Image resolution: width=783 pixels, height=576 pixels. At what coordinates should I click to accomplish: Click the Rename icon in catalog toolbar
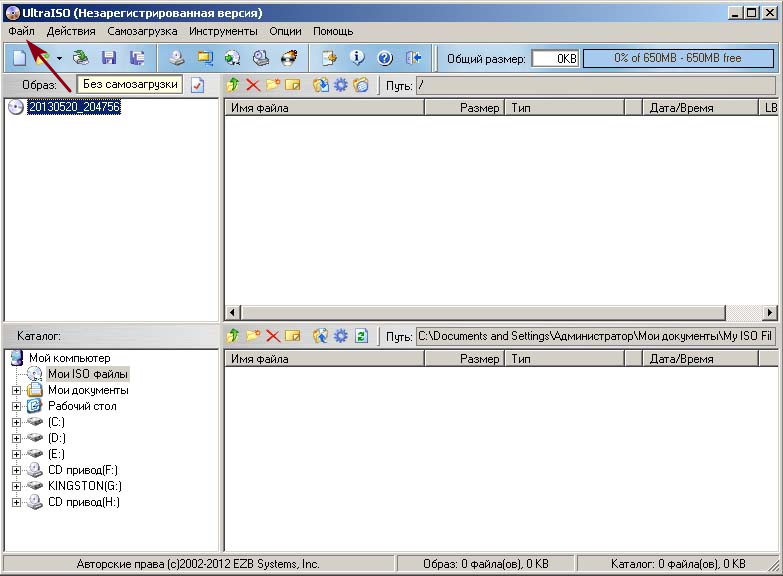[293, 336]
